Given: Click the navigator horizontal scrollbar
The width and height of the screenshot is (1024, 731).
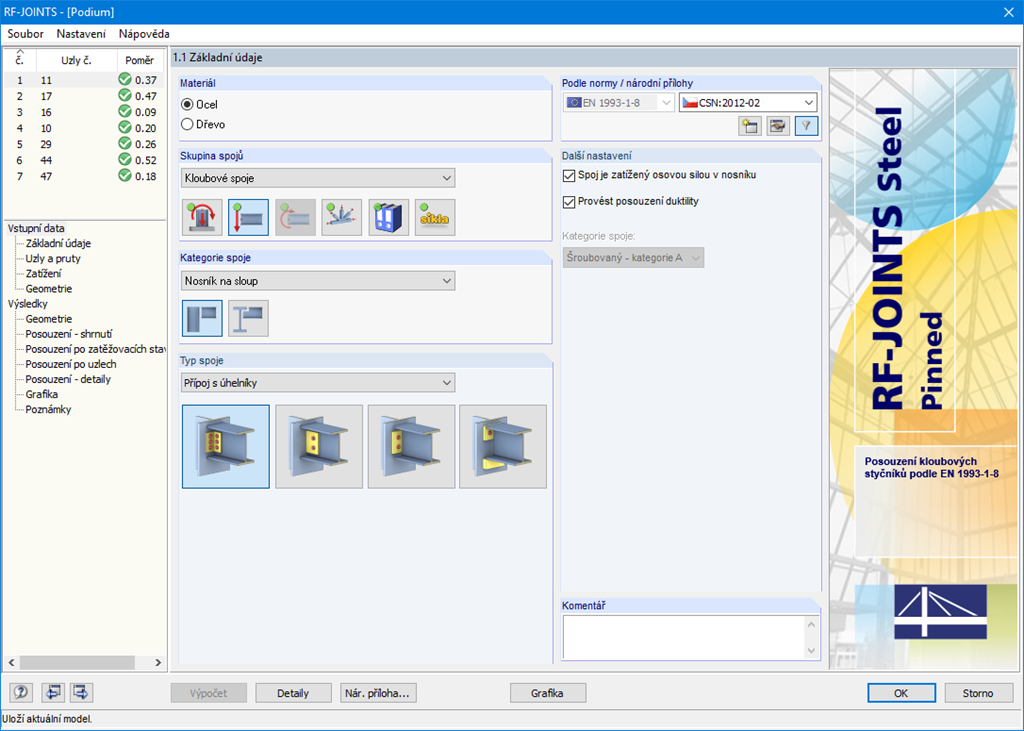Looking at the screenshot, I should pos(85,662).
